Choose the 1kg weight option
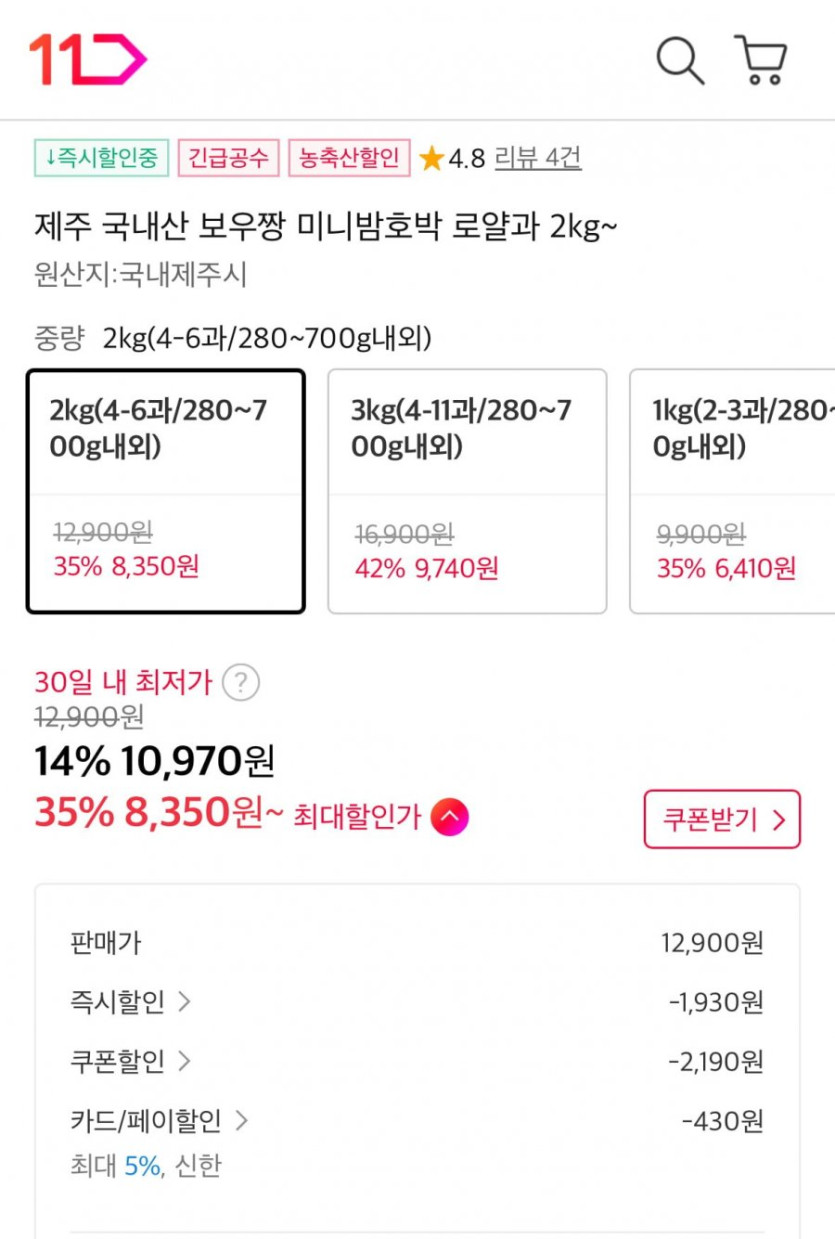 733,491
